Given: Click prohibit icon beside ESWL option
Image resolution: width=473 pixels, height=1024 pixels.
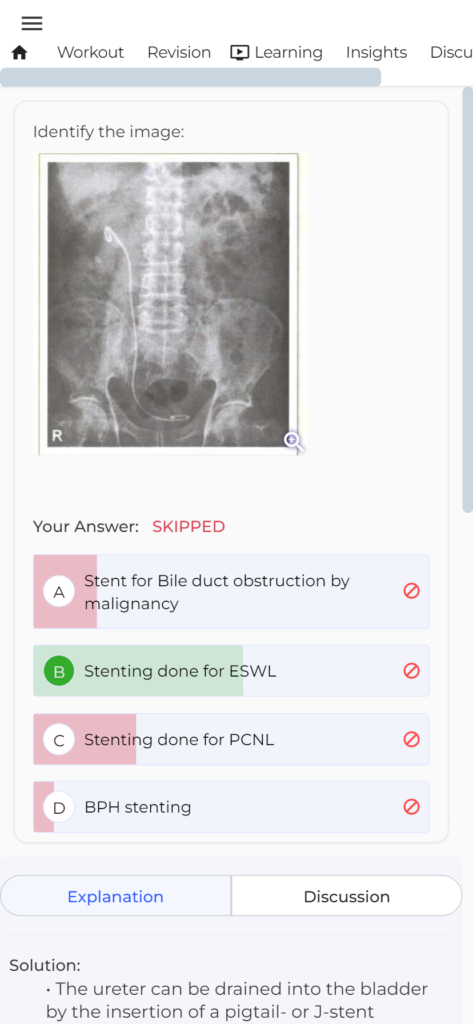Looking at the screenshot, I should [x=411, y=671].
